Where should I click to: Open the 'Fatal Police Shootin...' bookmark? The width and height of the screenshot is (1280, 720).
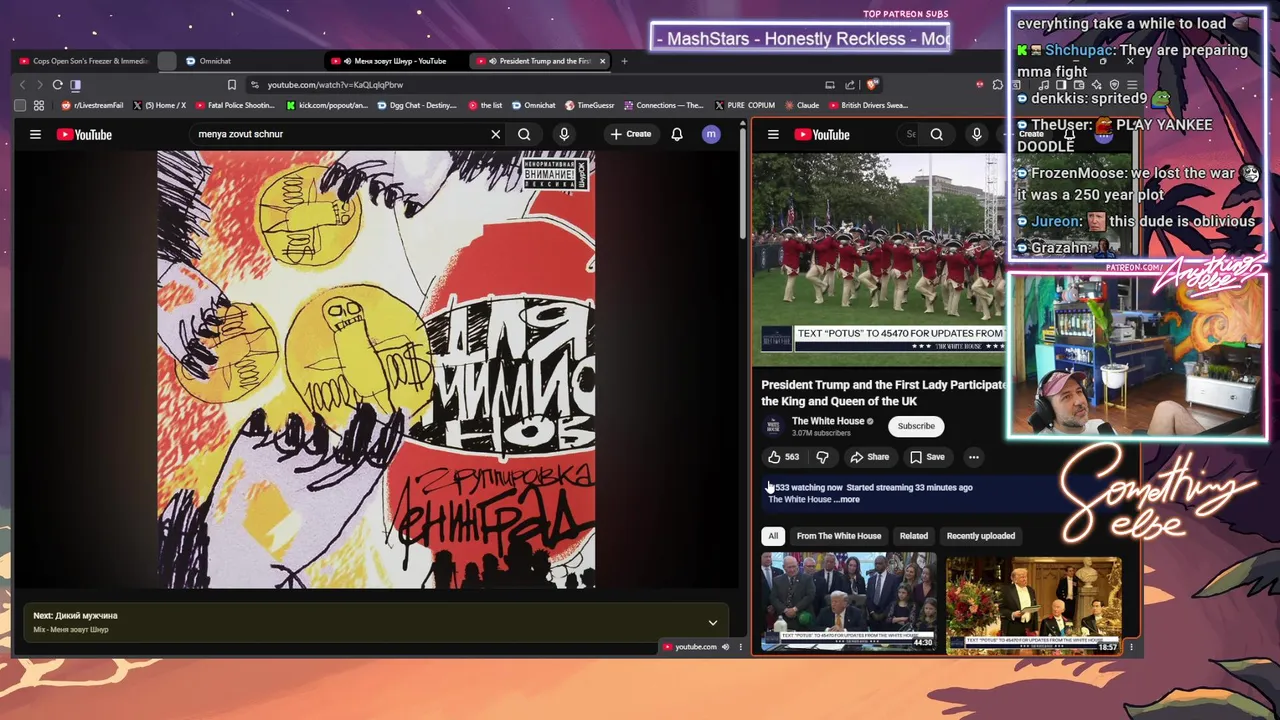click(235, 105)
